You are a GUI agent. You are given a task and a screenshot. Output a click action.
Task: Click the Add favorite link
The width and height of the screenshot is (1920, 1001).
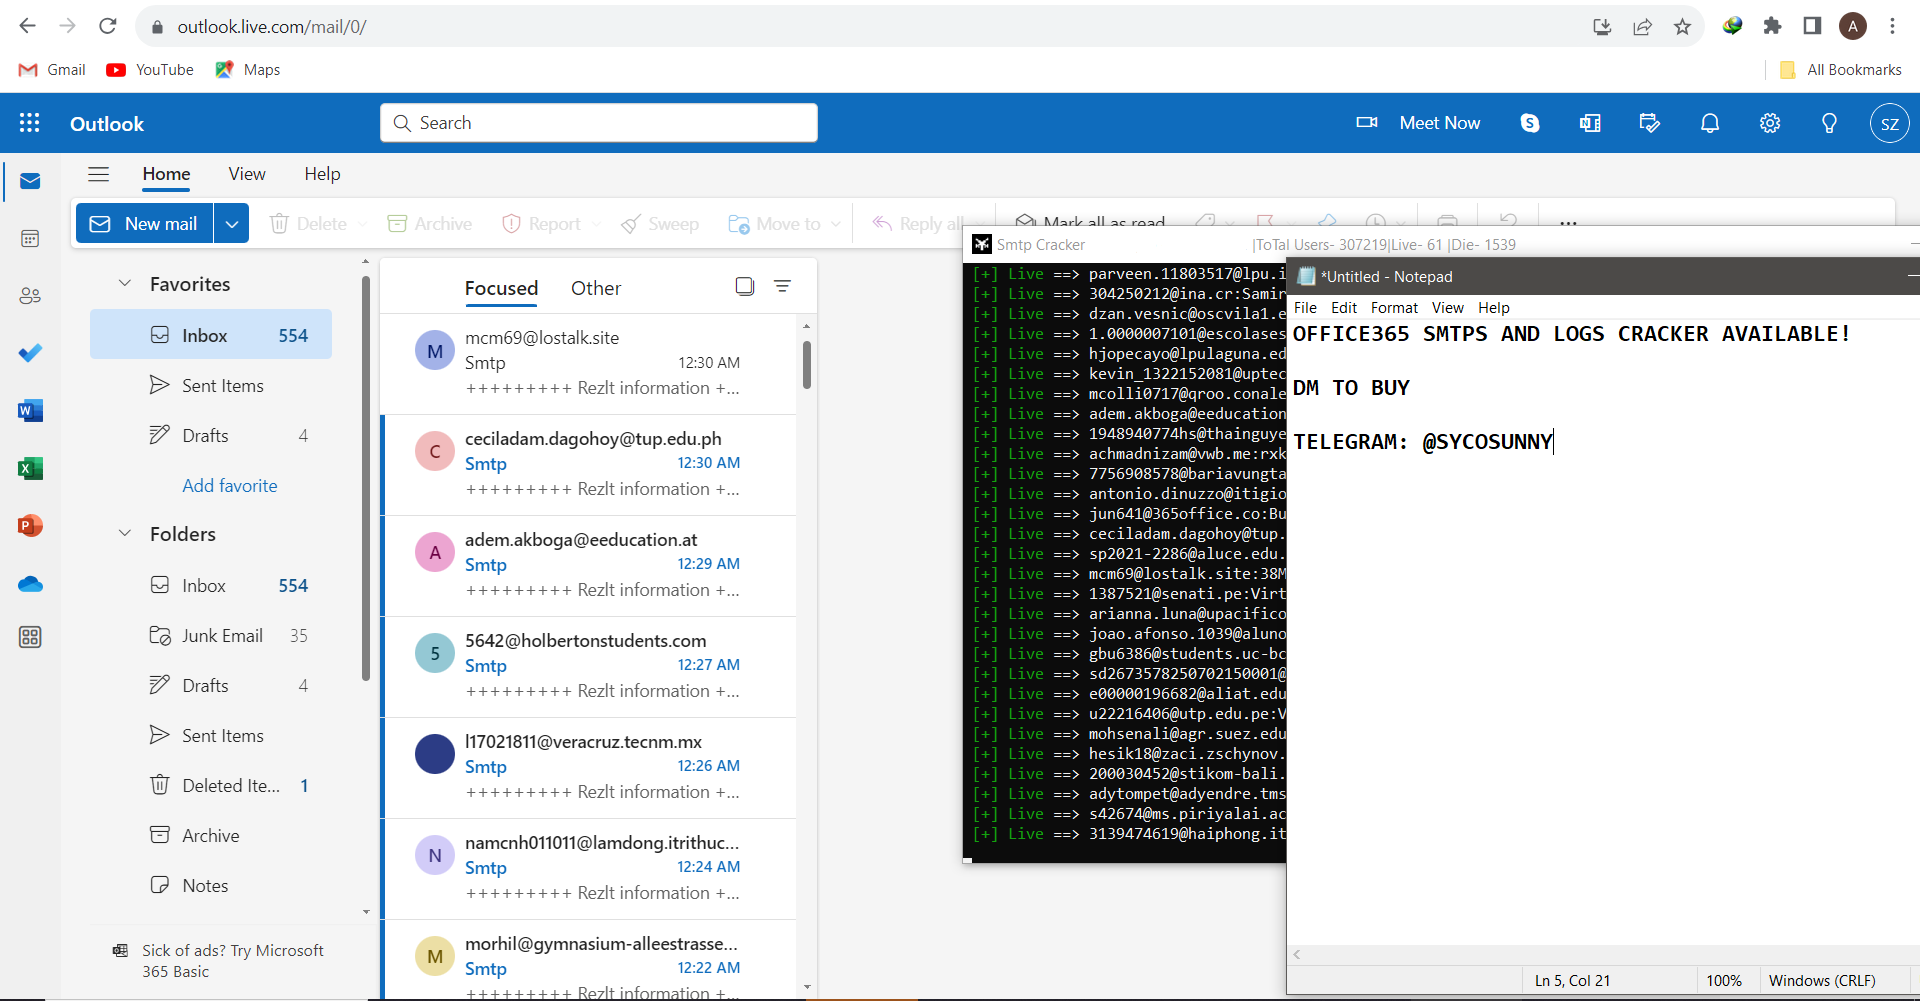coord(230,486)
